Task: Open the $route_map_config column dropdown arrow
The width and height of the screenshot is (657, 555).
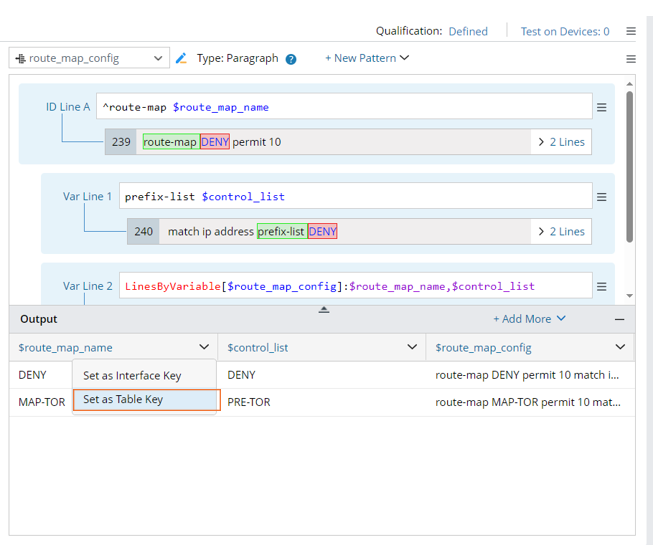Action: pyautogui.click(x=620, y=347)
